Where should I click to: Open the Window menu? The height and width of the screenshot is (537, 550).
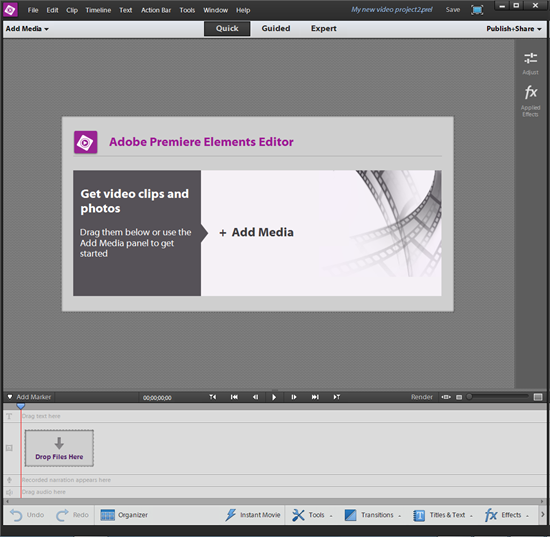click(x=215, y=10)
